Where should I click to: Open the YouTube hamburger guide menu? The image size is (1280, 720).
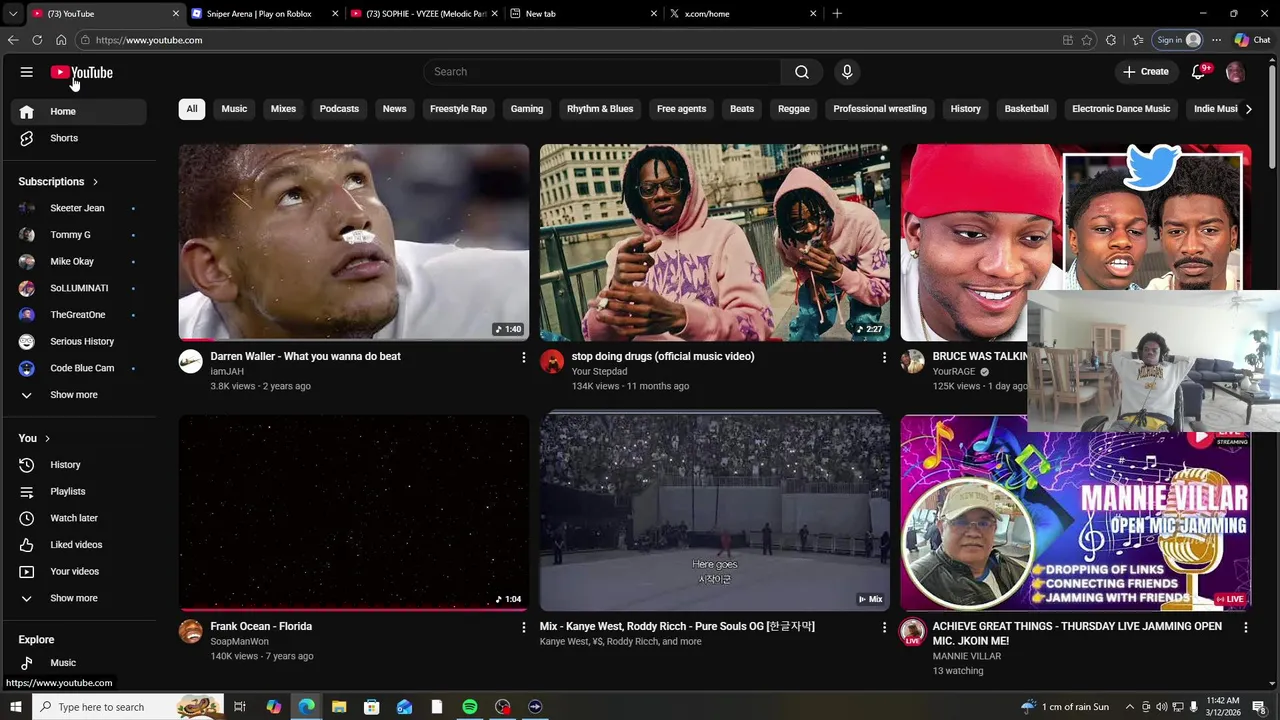click(27, 72)
